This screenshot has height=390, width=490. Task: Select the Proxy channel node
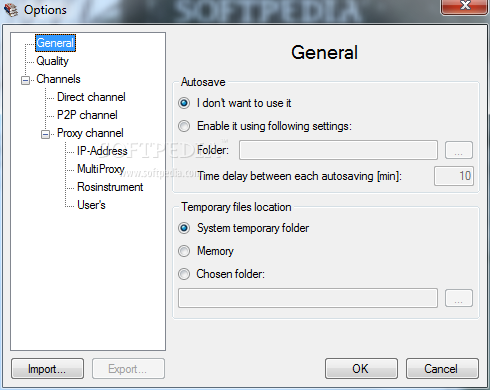pyautogui.click(x=90, y=133)
